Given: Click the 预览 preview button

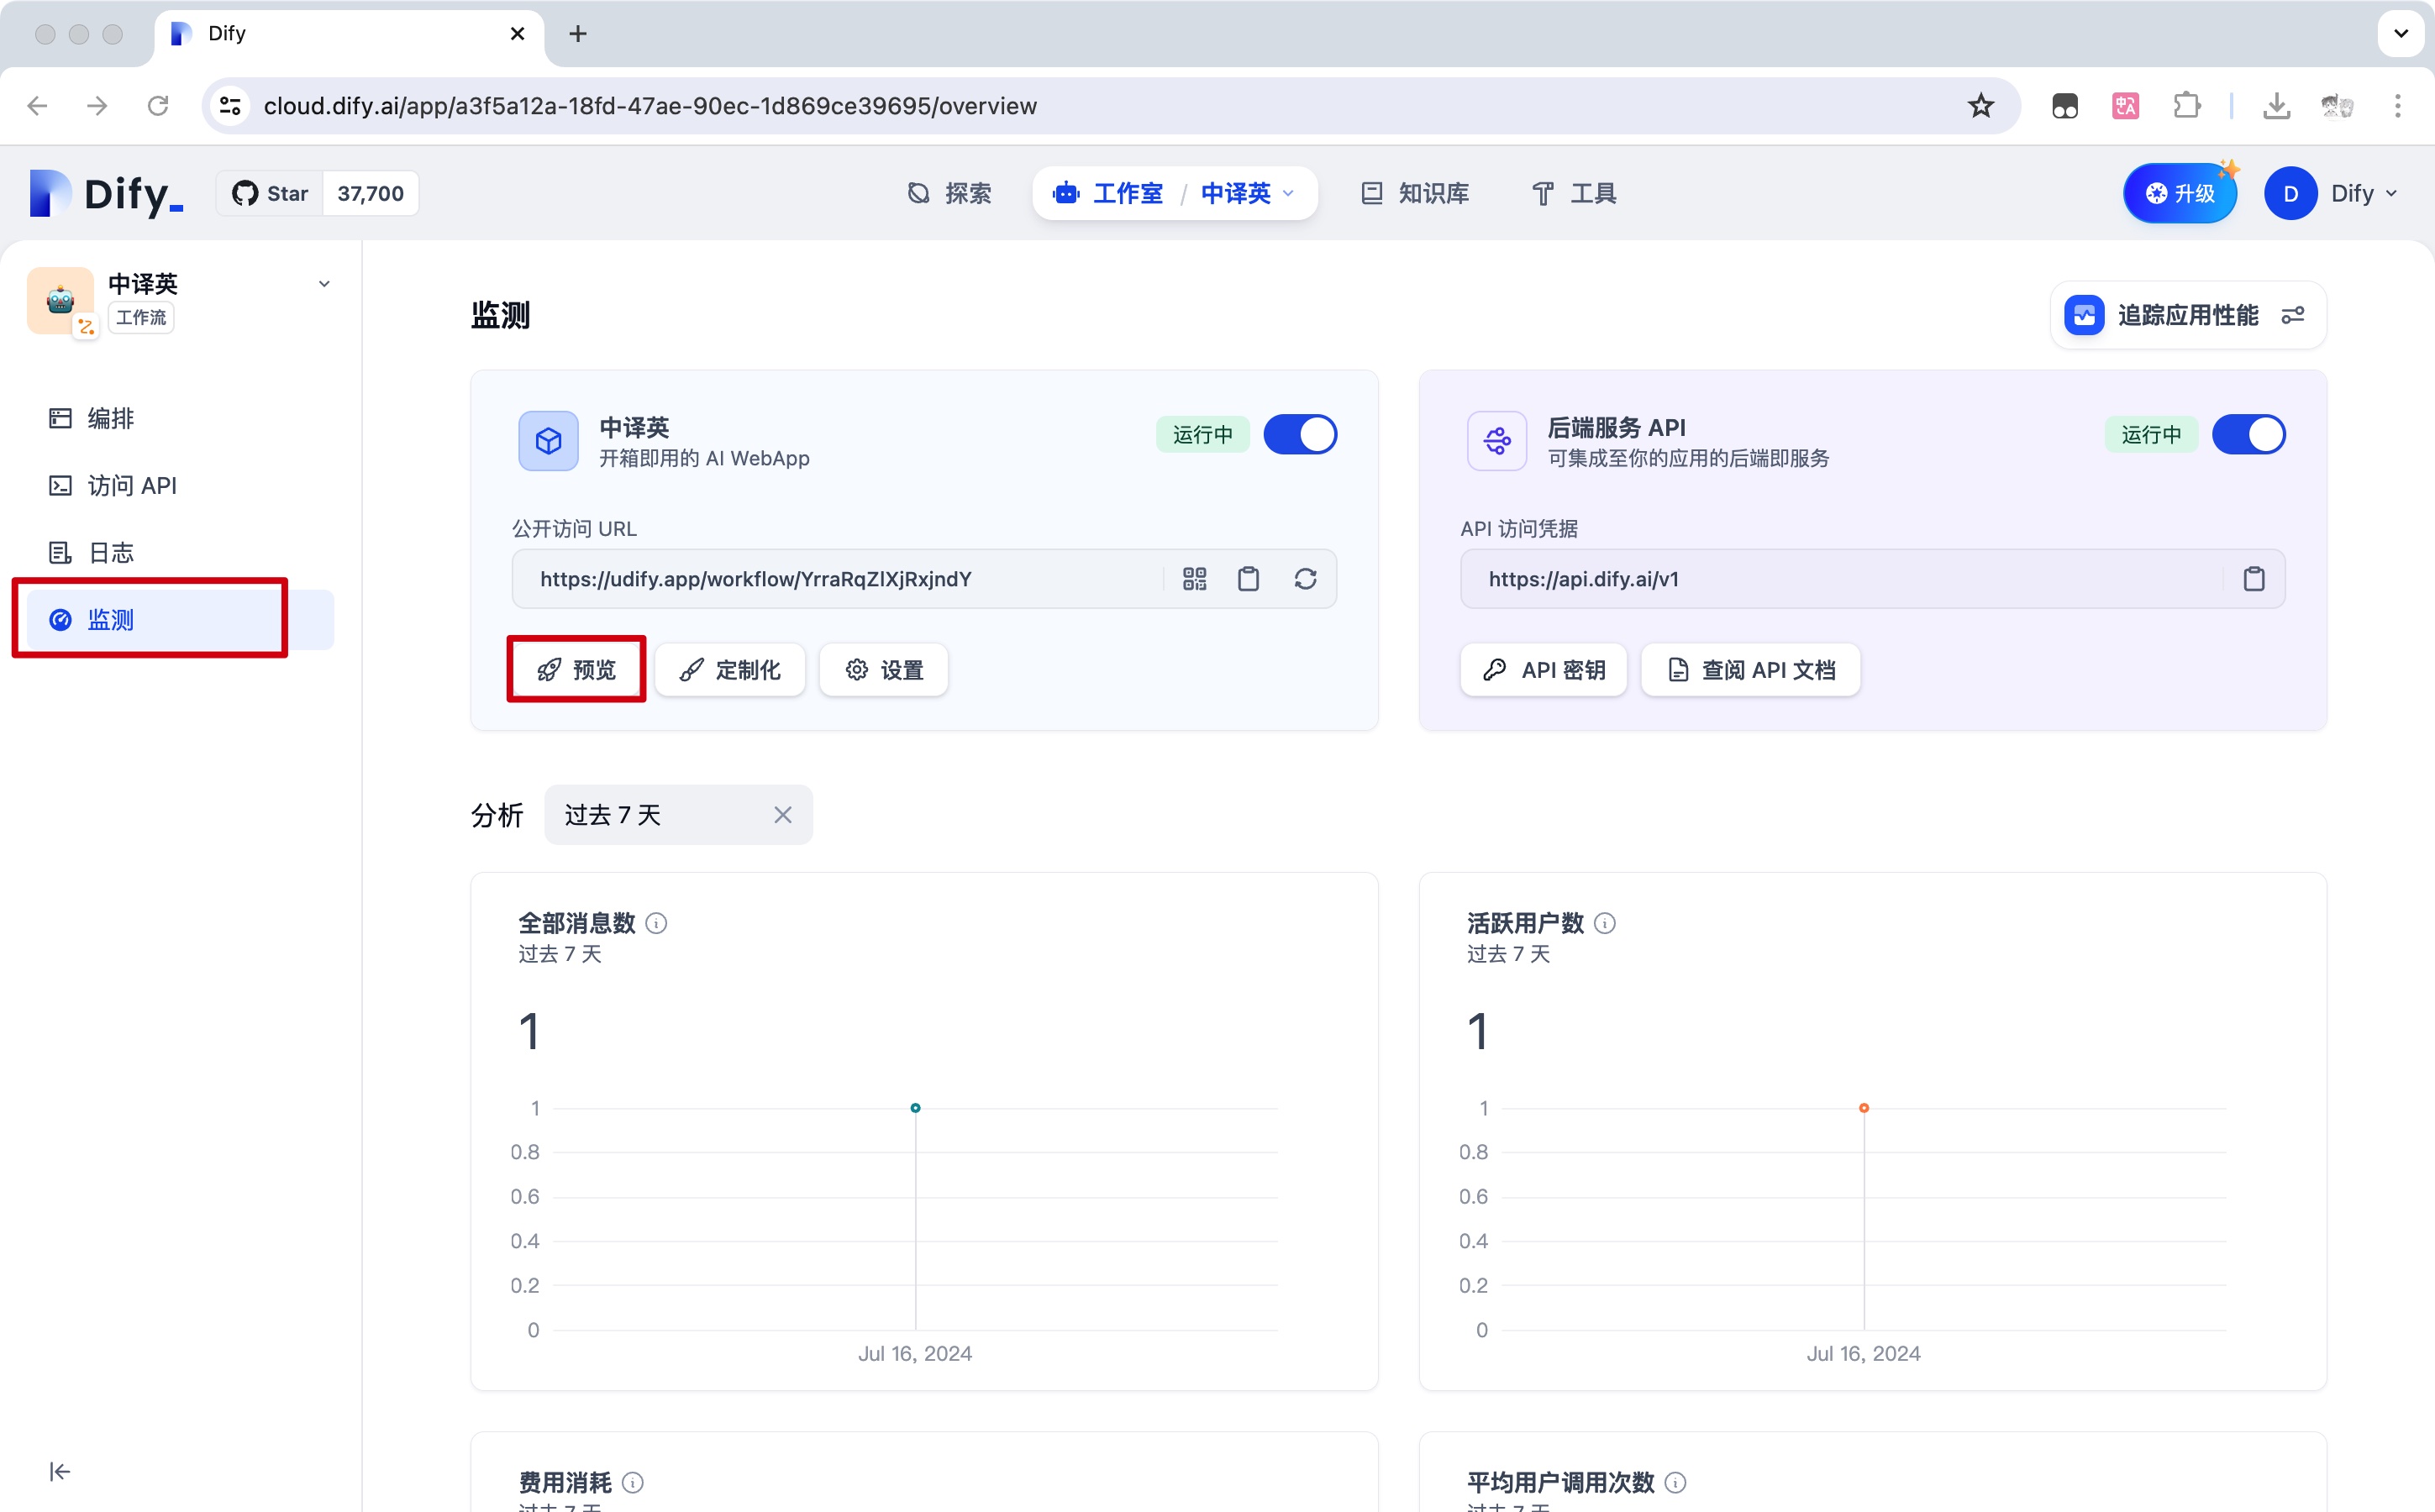Looking at the screenshot, I should (576, 670).
